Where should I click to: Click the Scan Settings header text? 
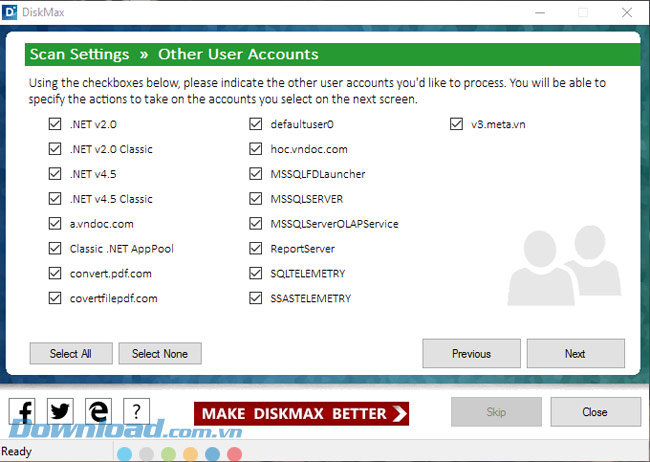click(x=79, y=54)
